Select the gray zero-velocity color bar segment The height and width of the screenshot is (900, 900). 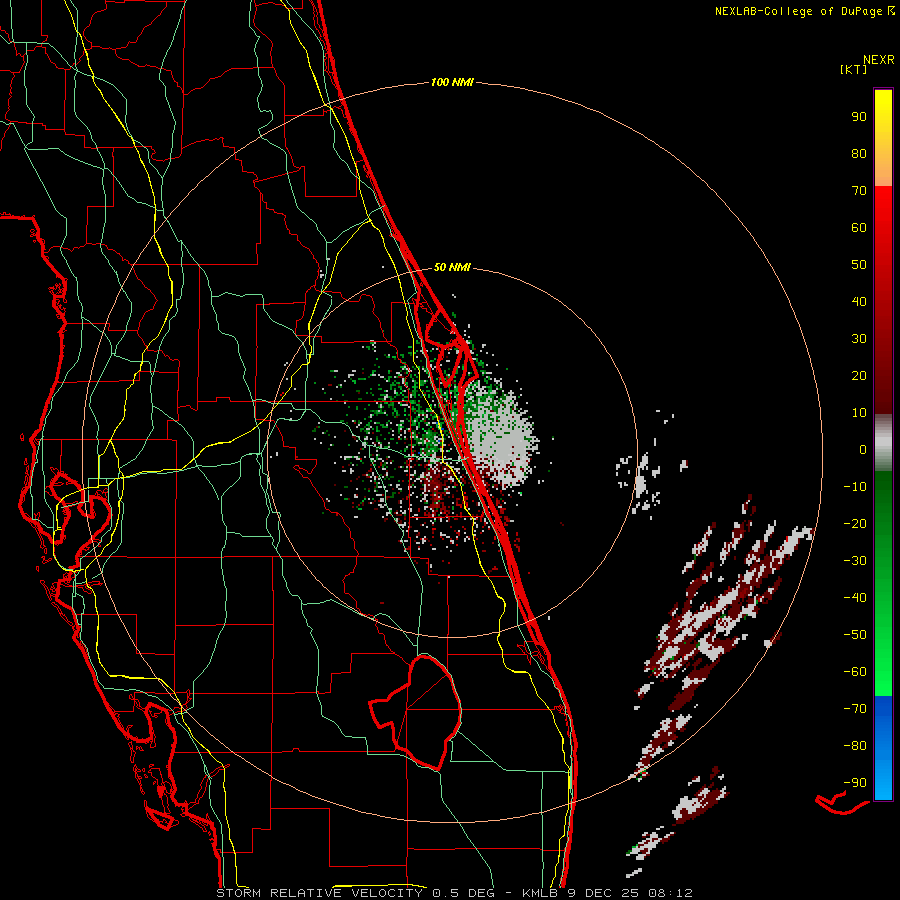point(883,443)
